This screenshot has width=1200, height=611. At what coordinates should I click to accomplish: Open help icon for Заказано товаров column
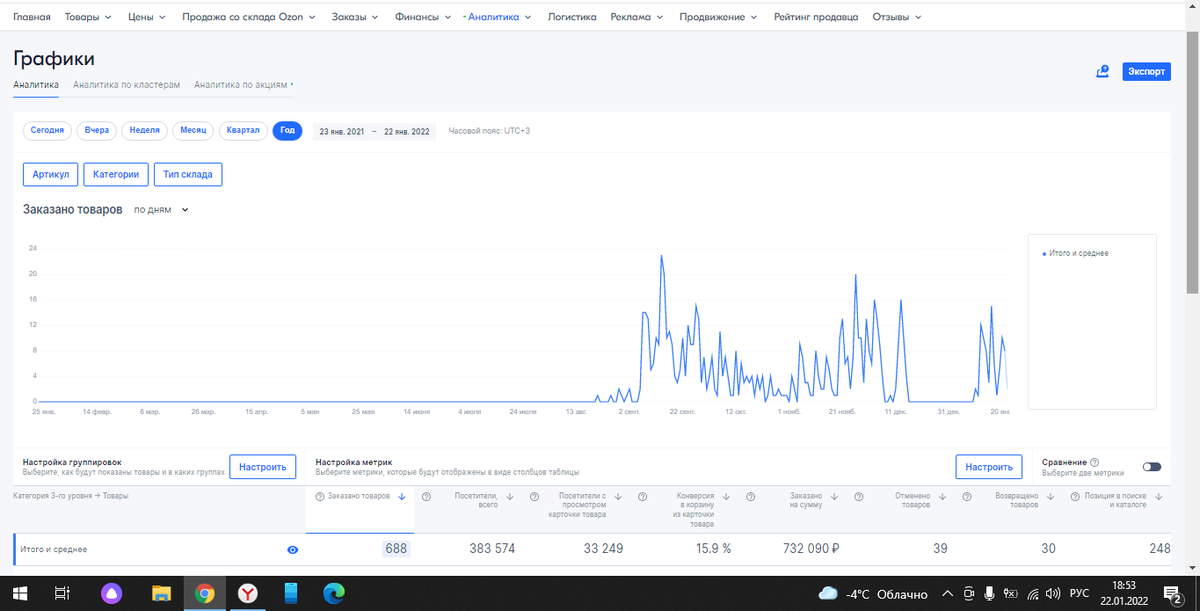319,496
